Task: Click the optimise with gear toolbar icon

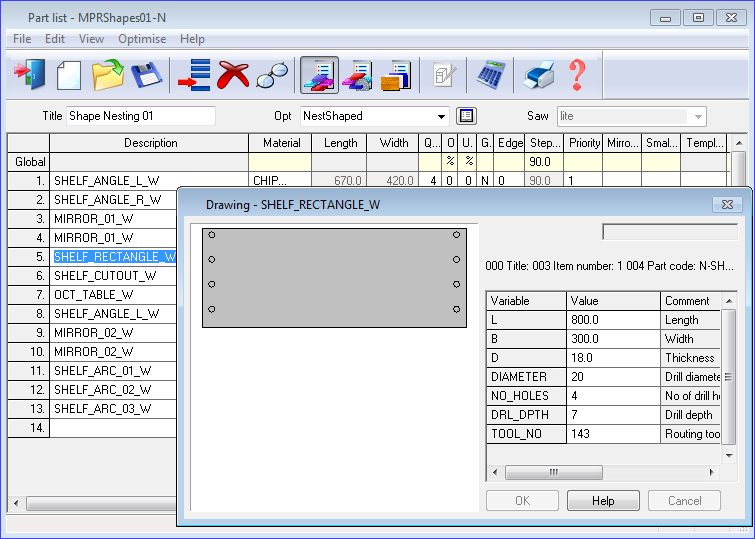Action: click(x=357, y=75)
